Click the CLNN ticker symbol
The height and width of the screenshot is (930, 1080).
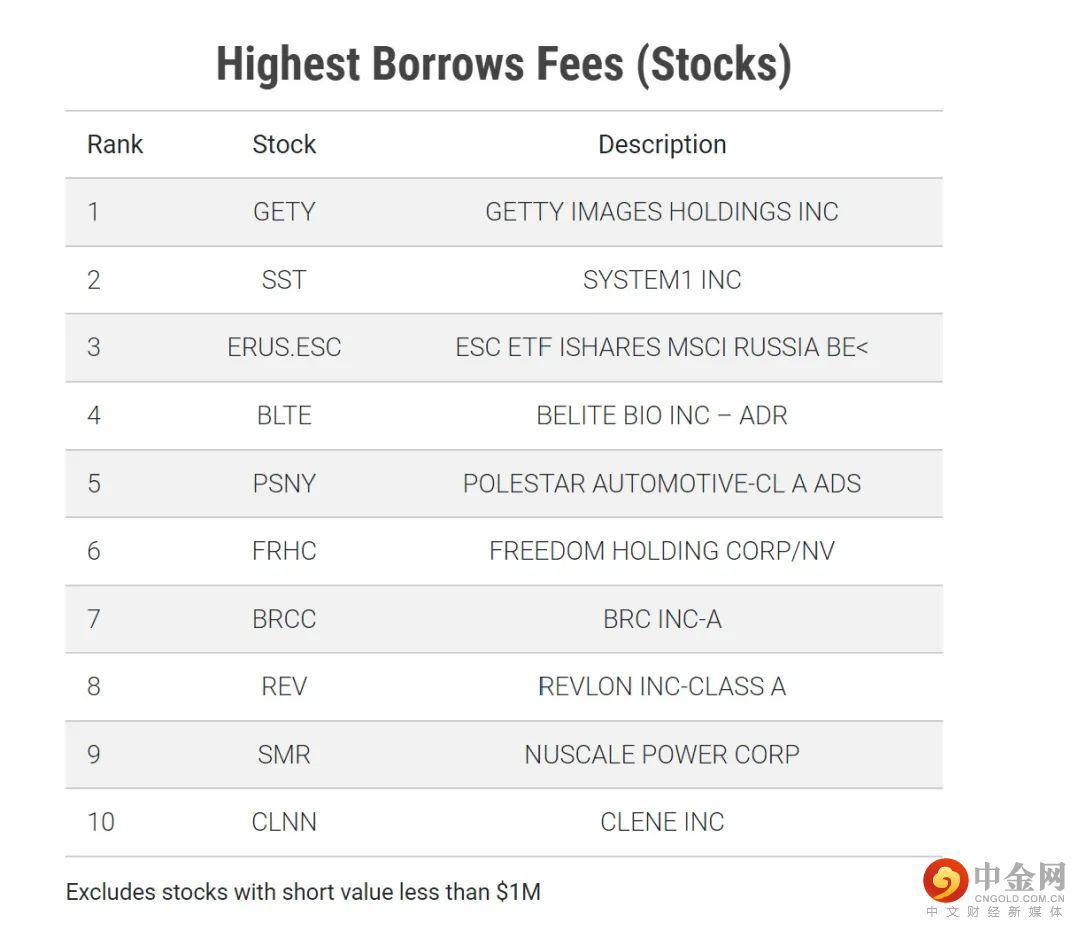(x=284, y=822)
